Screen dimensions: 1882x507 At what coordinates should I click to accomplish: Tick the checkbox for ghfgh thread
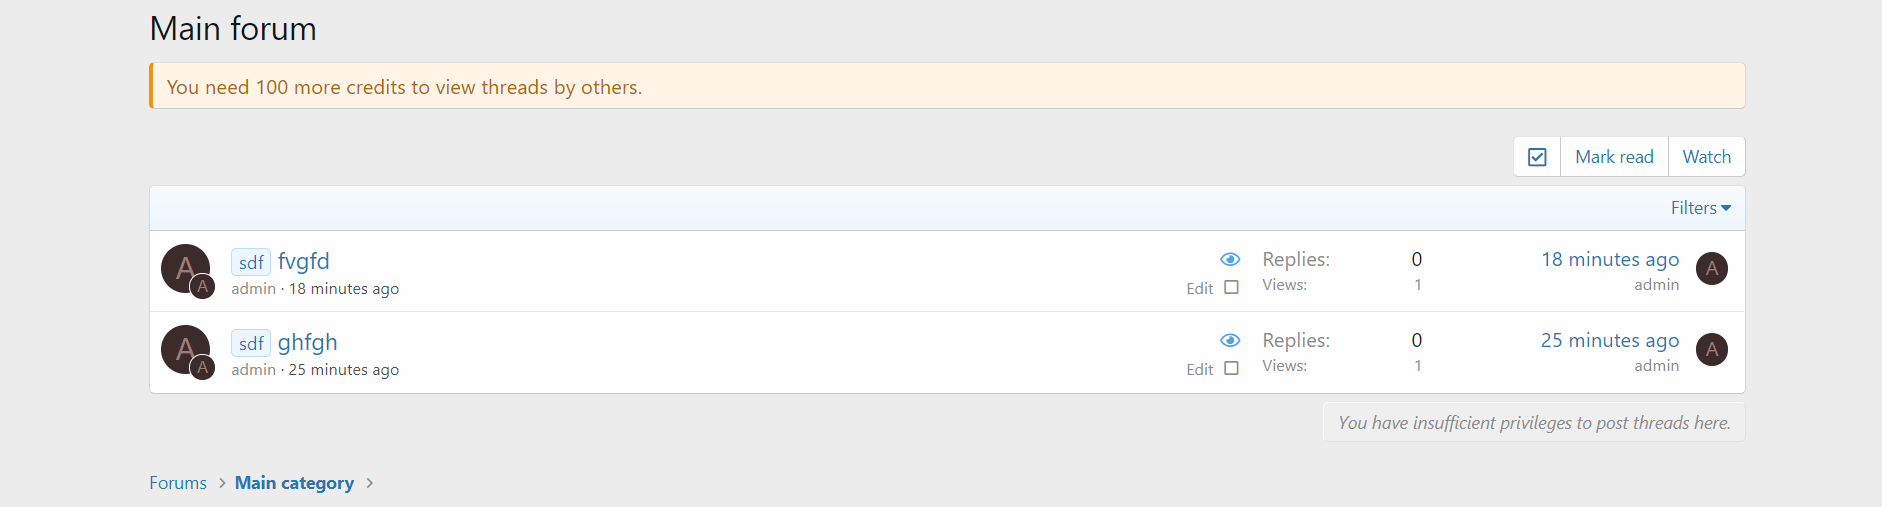pos(1231,368)
